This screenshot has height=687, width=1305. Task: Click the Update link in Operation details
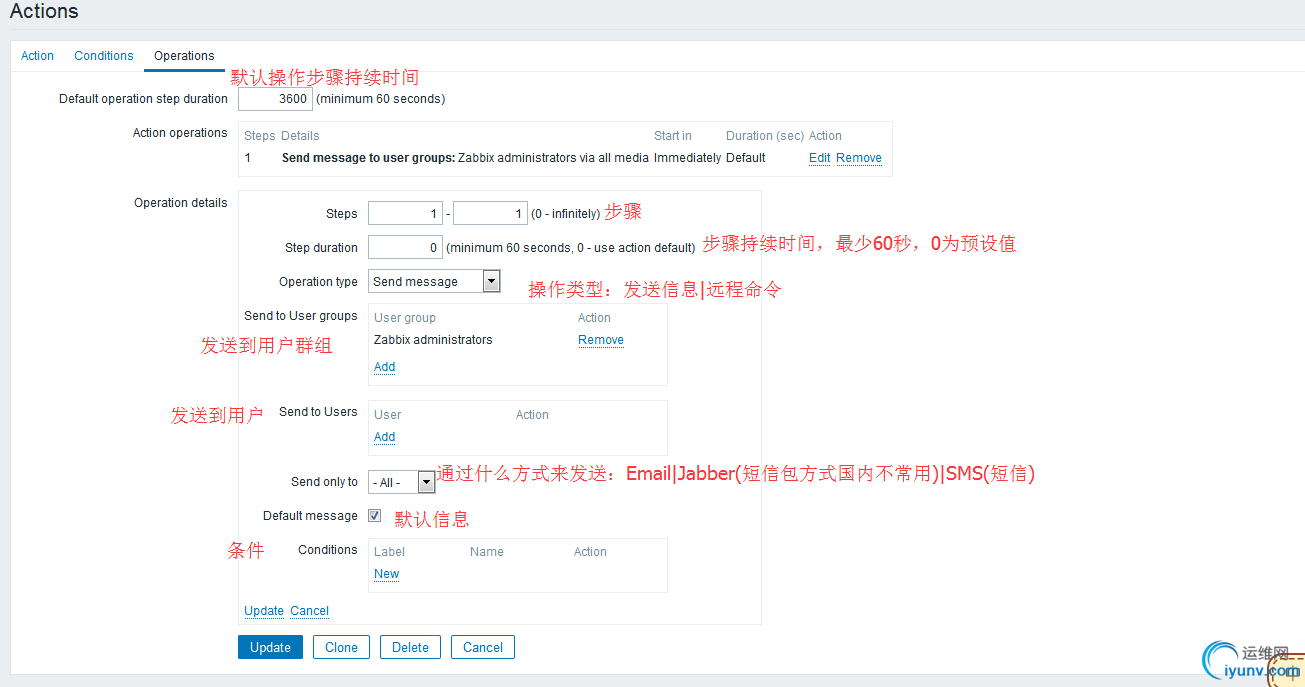coord(264,611)
